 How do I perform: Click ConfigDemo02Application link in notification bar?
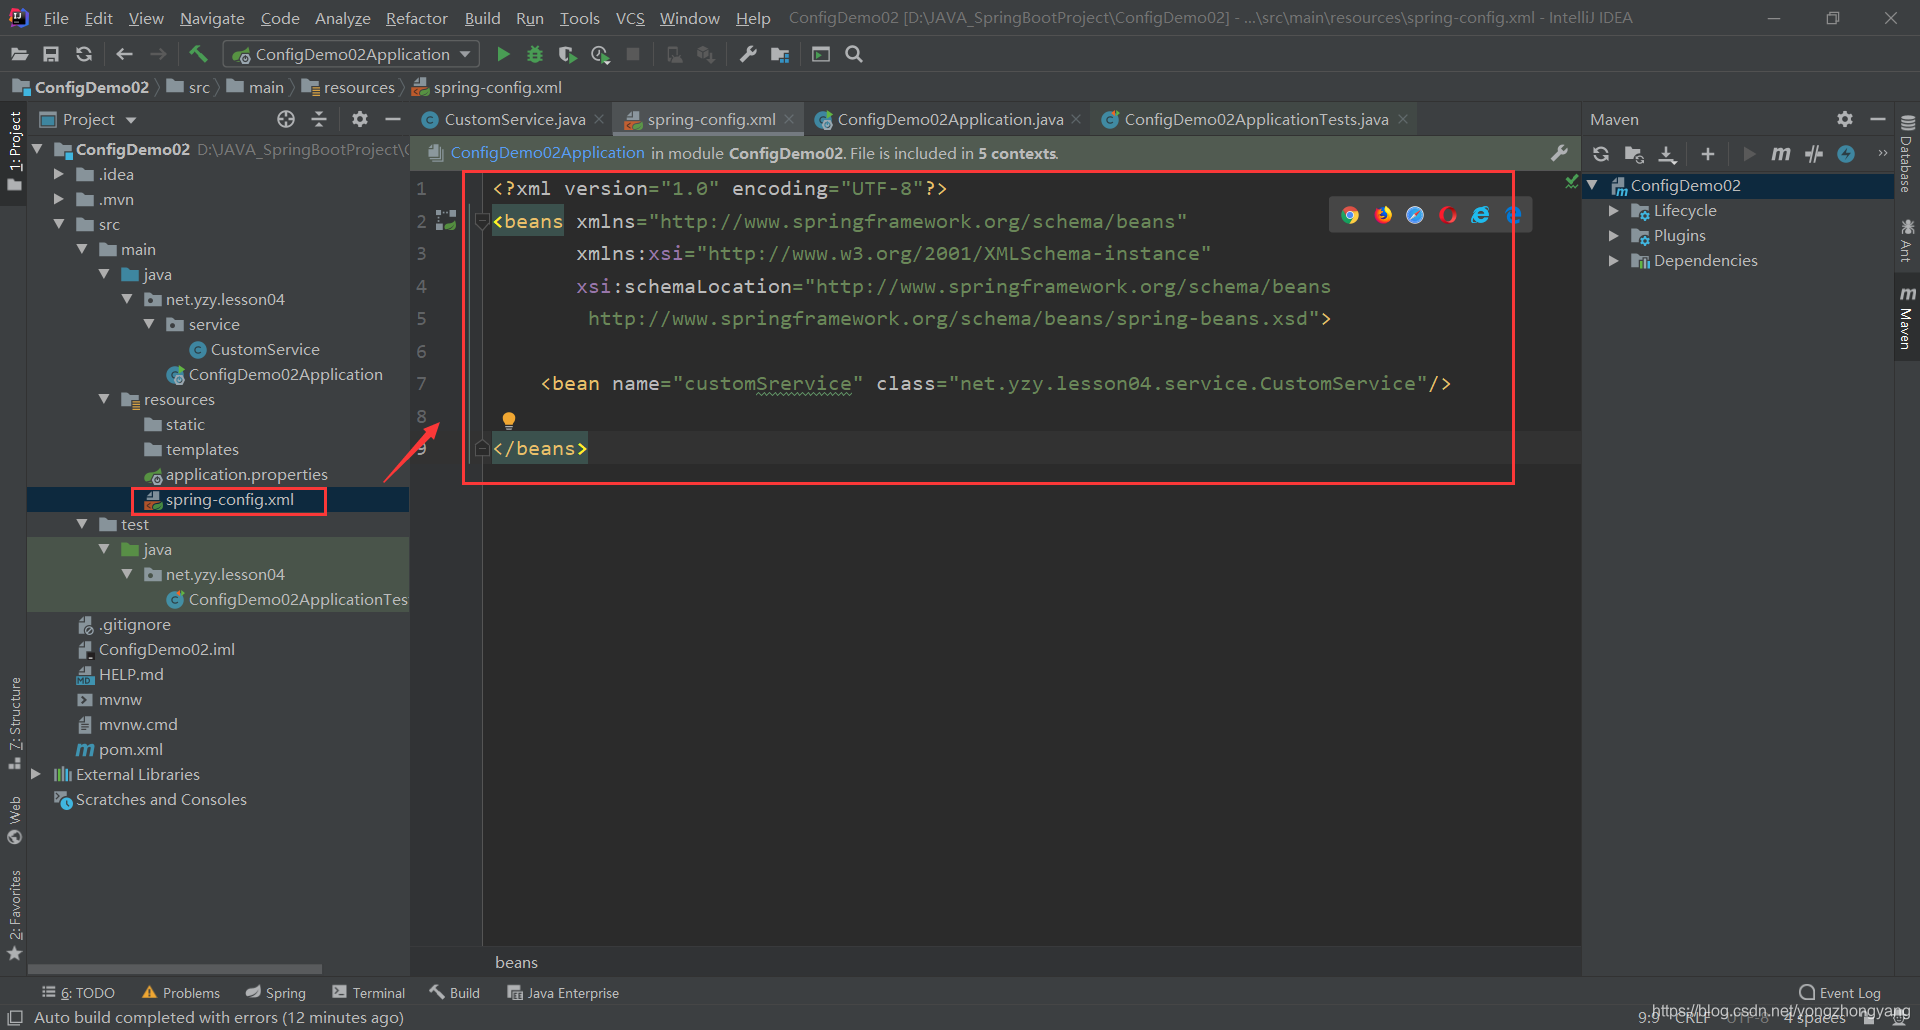coord(547,153)
